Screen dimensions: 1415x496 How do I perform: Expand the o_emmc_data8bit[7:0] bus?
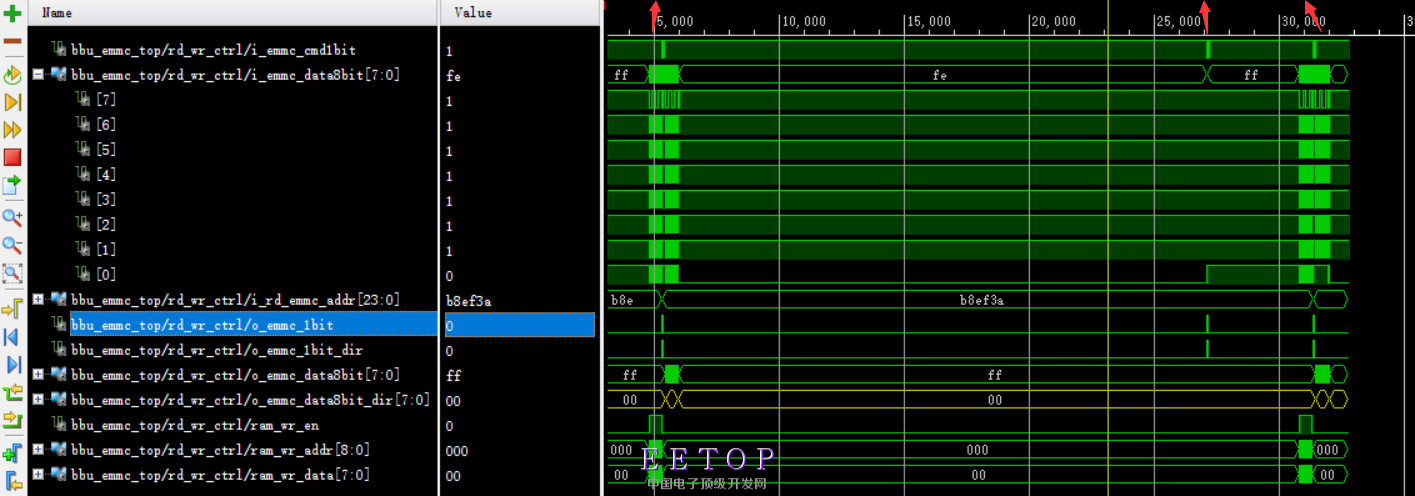(x=38, y=374)
